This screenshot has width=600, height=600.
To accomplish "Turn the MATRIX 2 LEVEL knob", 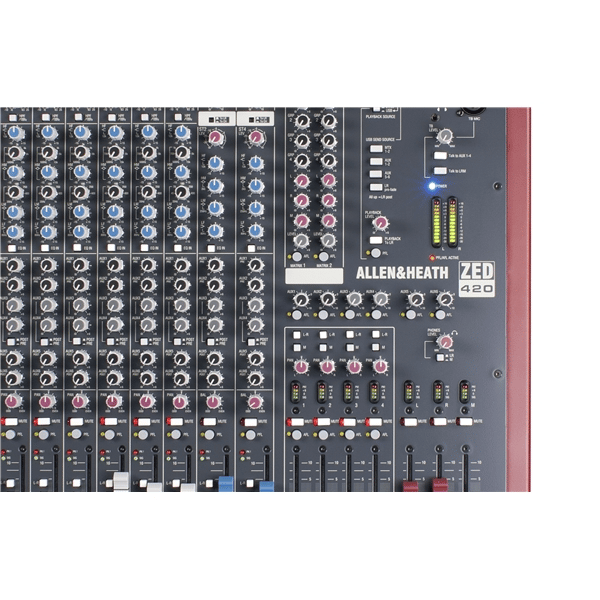I will coord(328,241).
